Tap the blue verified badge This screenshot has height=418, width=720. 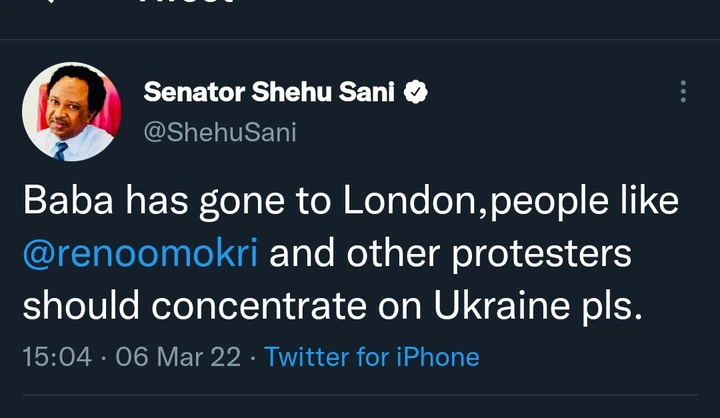[416, 93]
